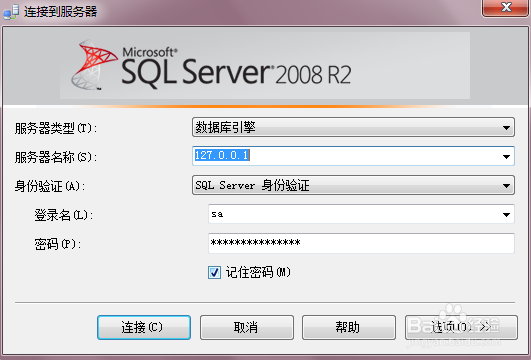Image resolution: width=531 pixels, height=360 pixels.
Task: Click into the 密码 password field
Action: coord(361,243)
